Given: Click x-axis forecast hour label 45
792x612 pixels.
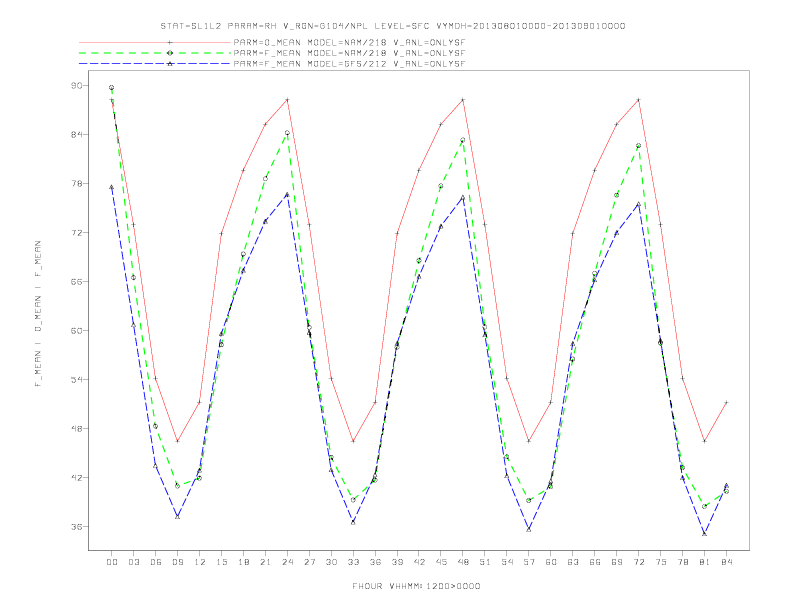Looking at the screenshot, I should (x=441, y=562).
